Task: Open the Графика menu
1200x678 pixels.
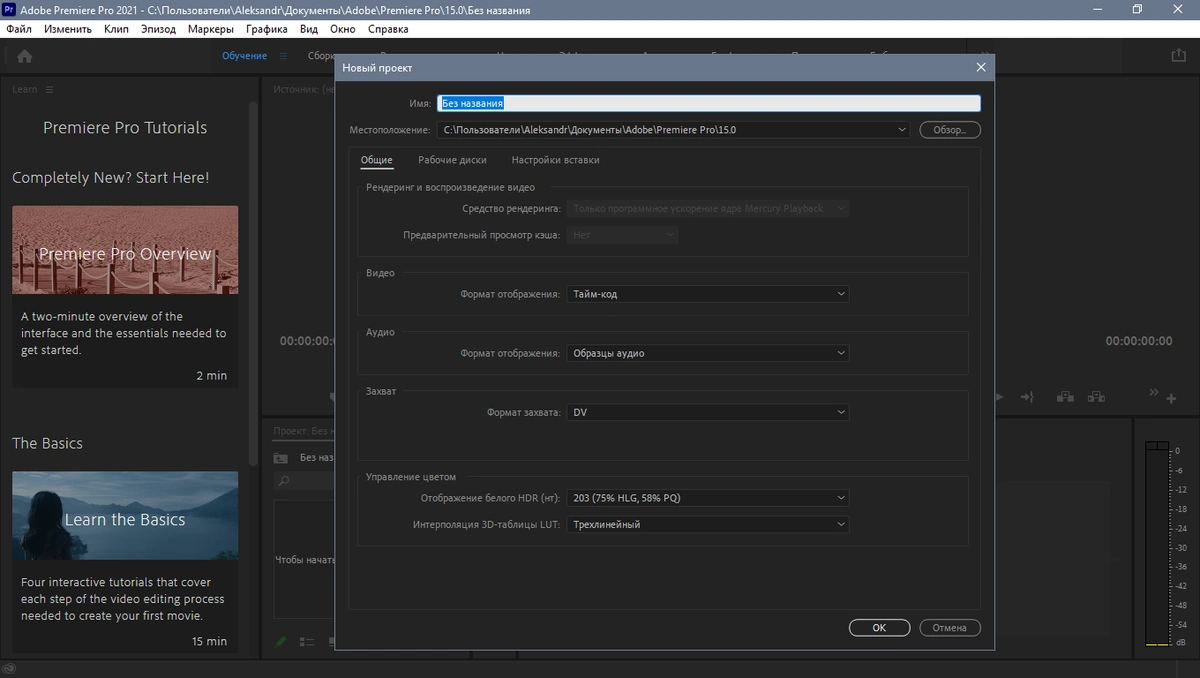Action: 266,29
